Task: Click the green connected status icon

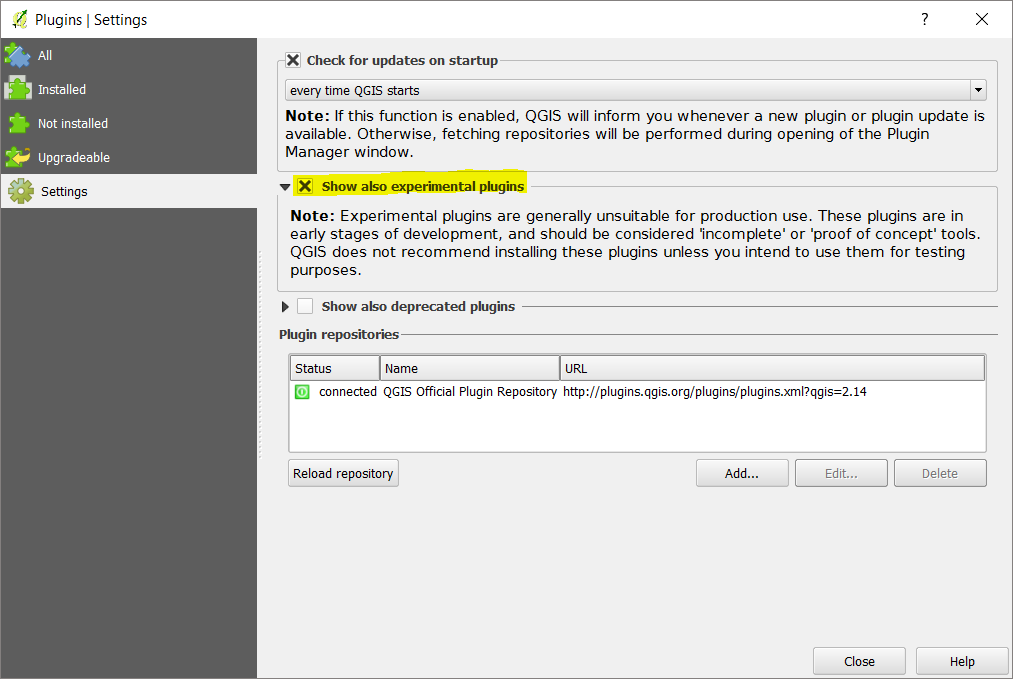Action: [x=301, y=392]
